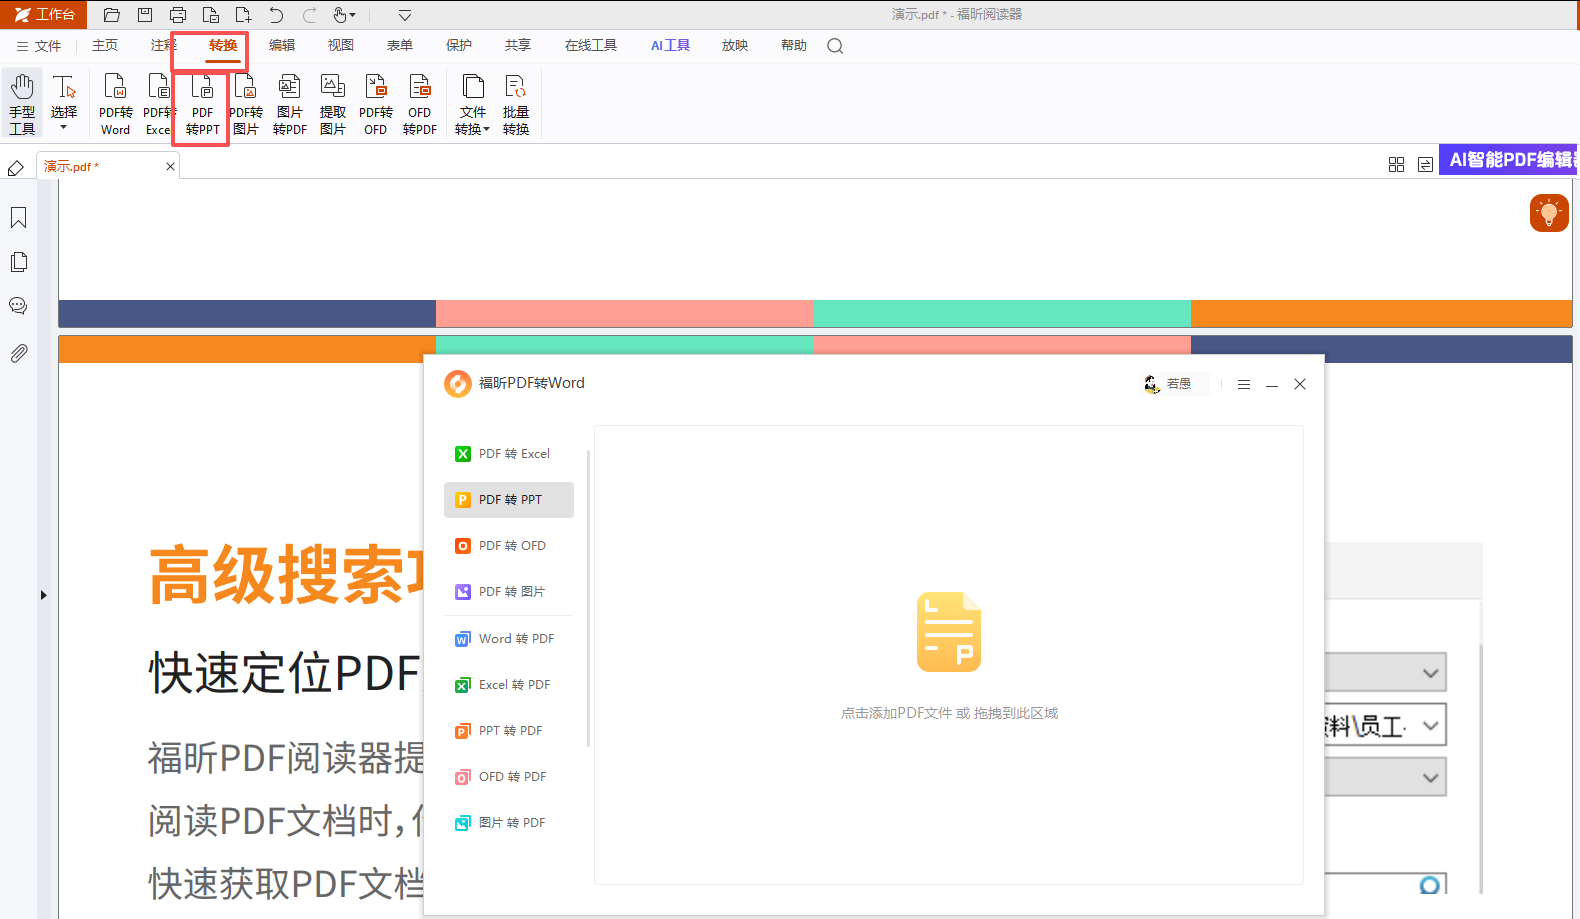This screenshot has height=919, width=1580.
Task: Select the Hand tool in ribbon
Action: point(22,103)
